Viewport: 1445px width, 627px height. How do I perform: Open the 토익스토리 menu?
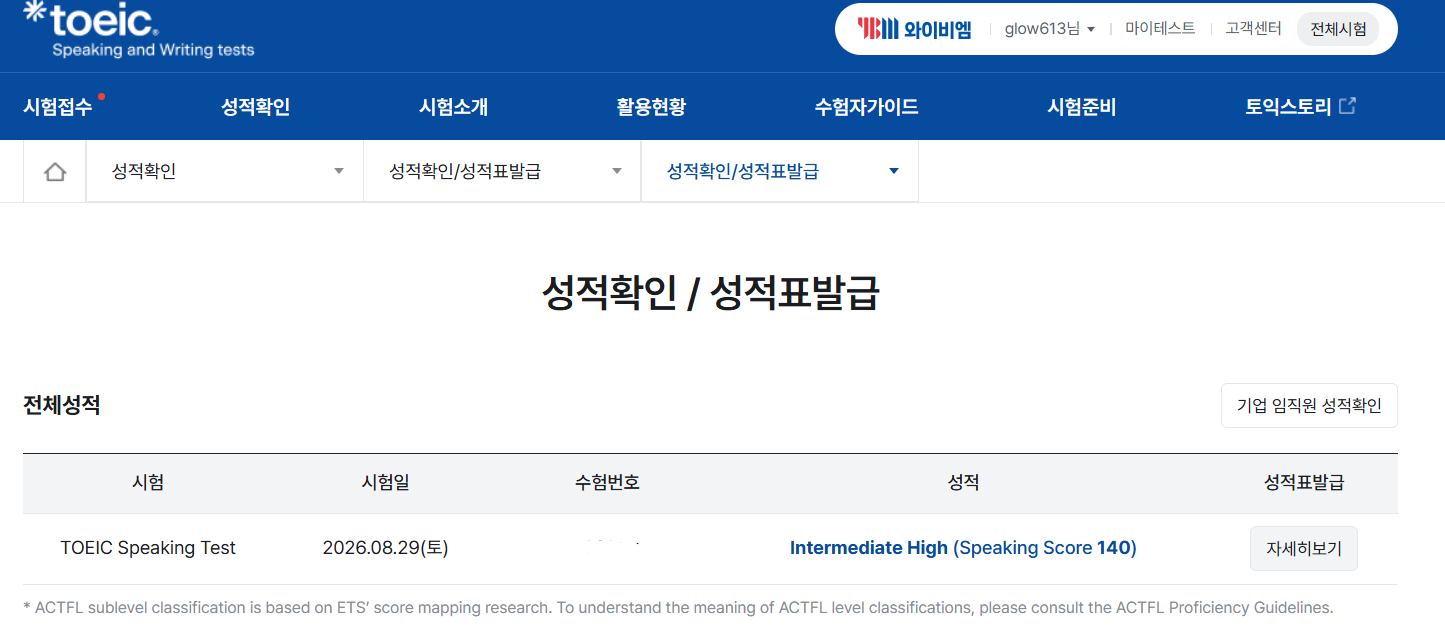tap(1288, 107)
